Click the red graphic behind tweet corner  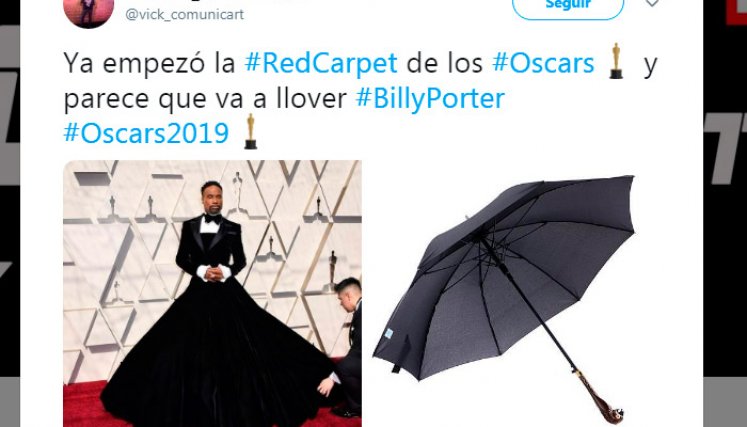click(x=737, y=12)
